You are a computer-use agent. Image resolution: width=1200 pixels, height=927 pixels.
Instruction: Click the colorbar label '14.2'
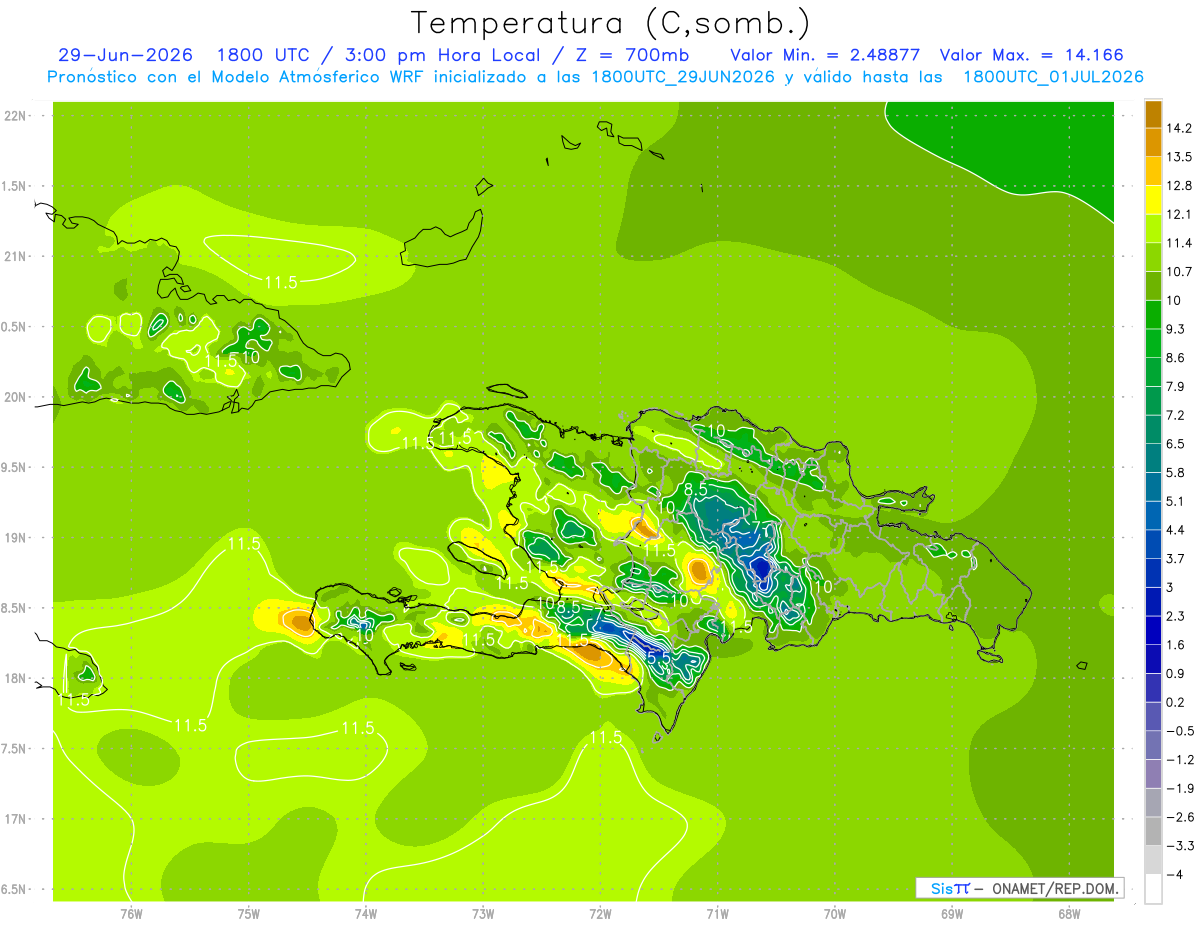1180,128
